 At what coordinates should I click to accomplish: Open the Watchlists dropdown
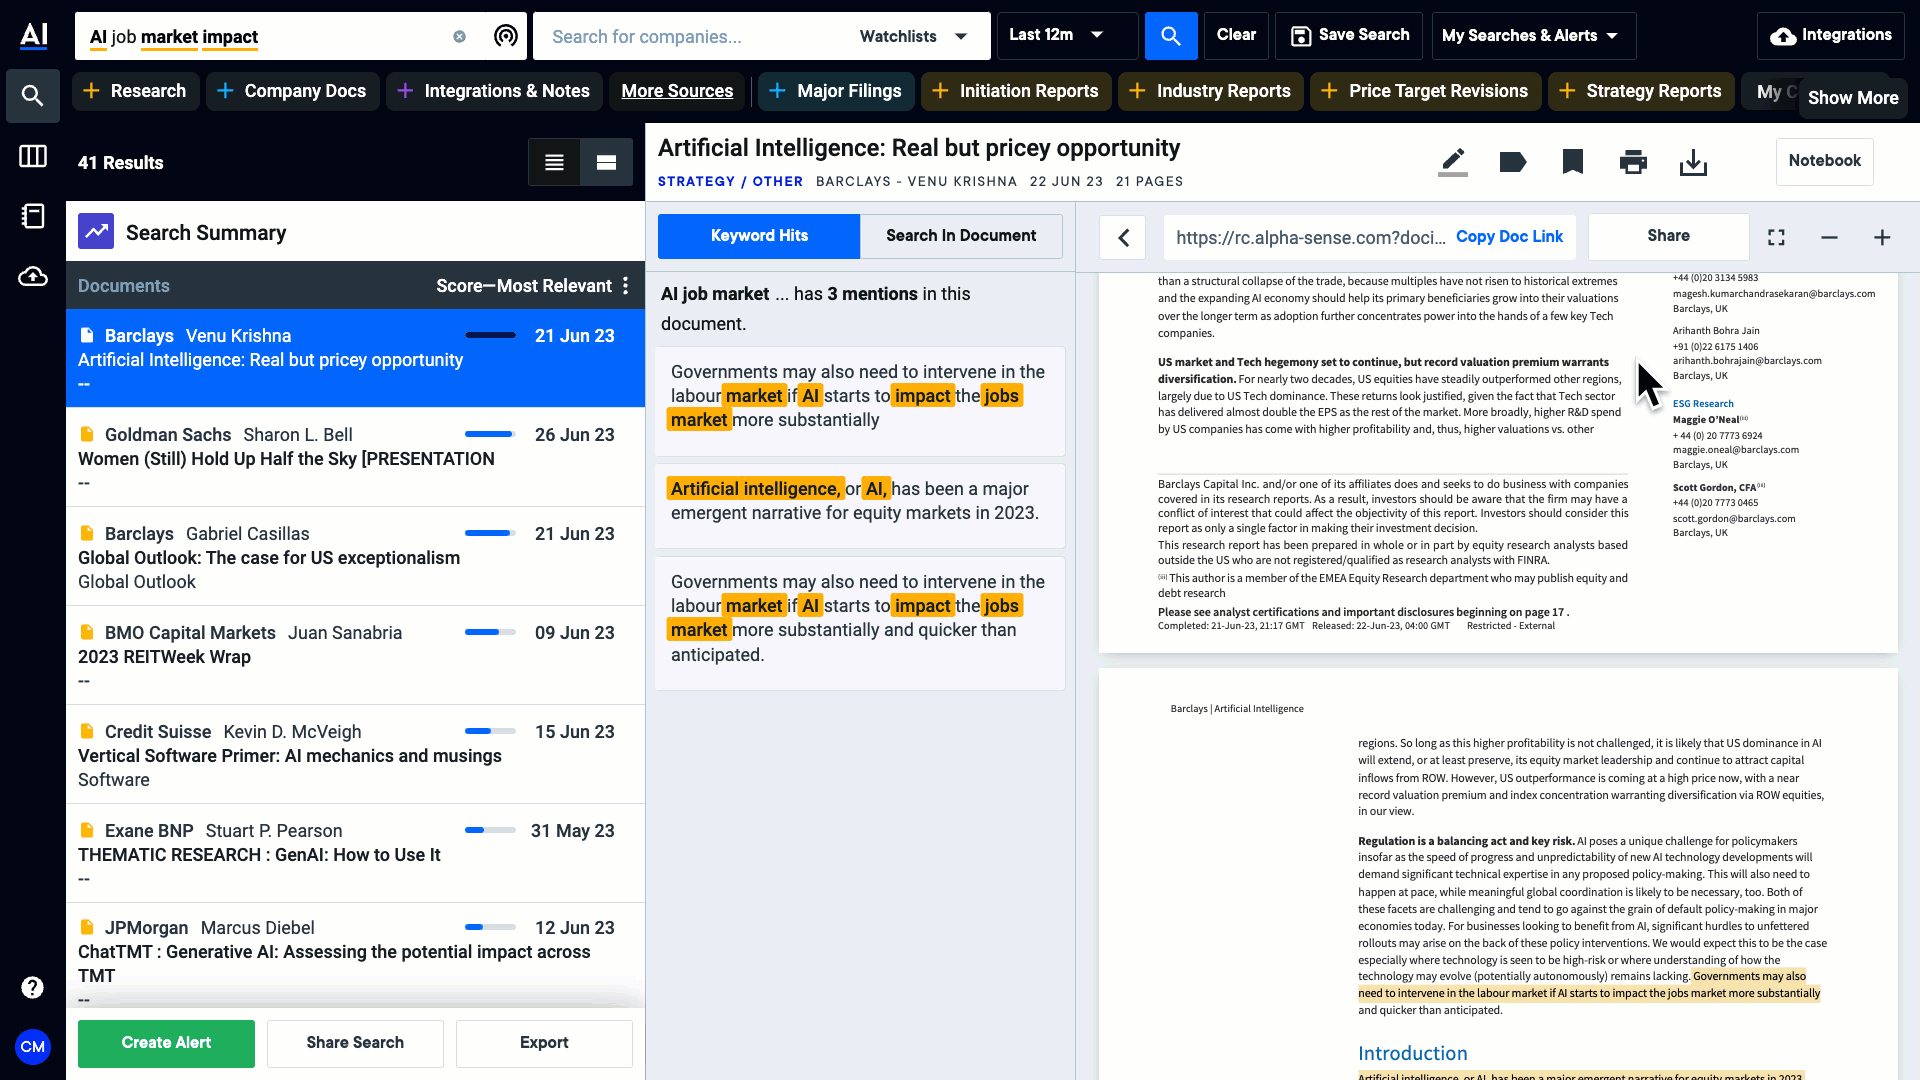pyautogui.click(x=913, y=36)
